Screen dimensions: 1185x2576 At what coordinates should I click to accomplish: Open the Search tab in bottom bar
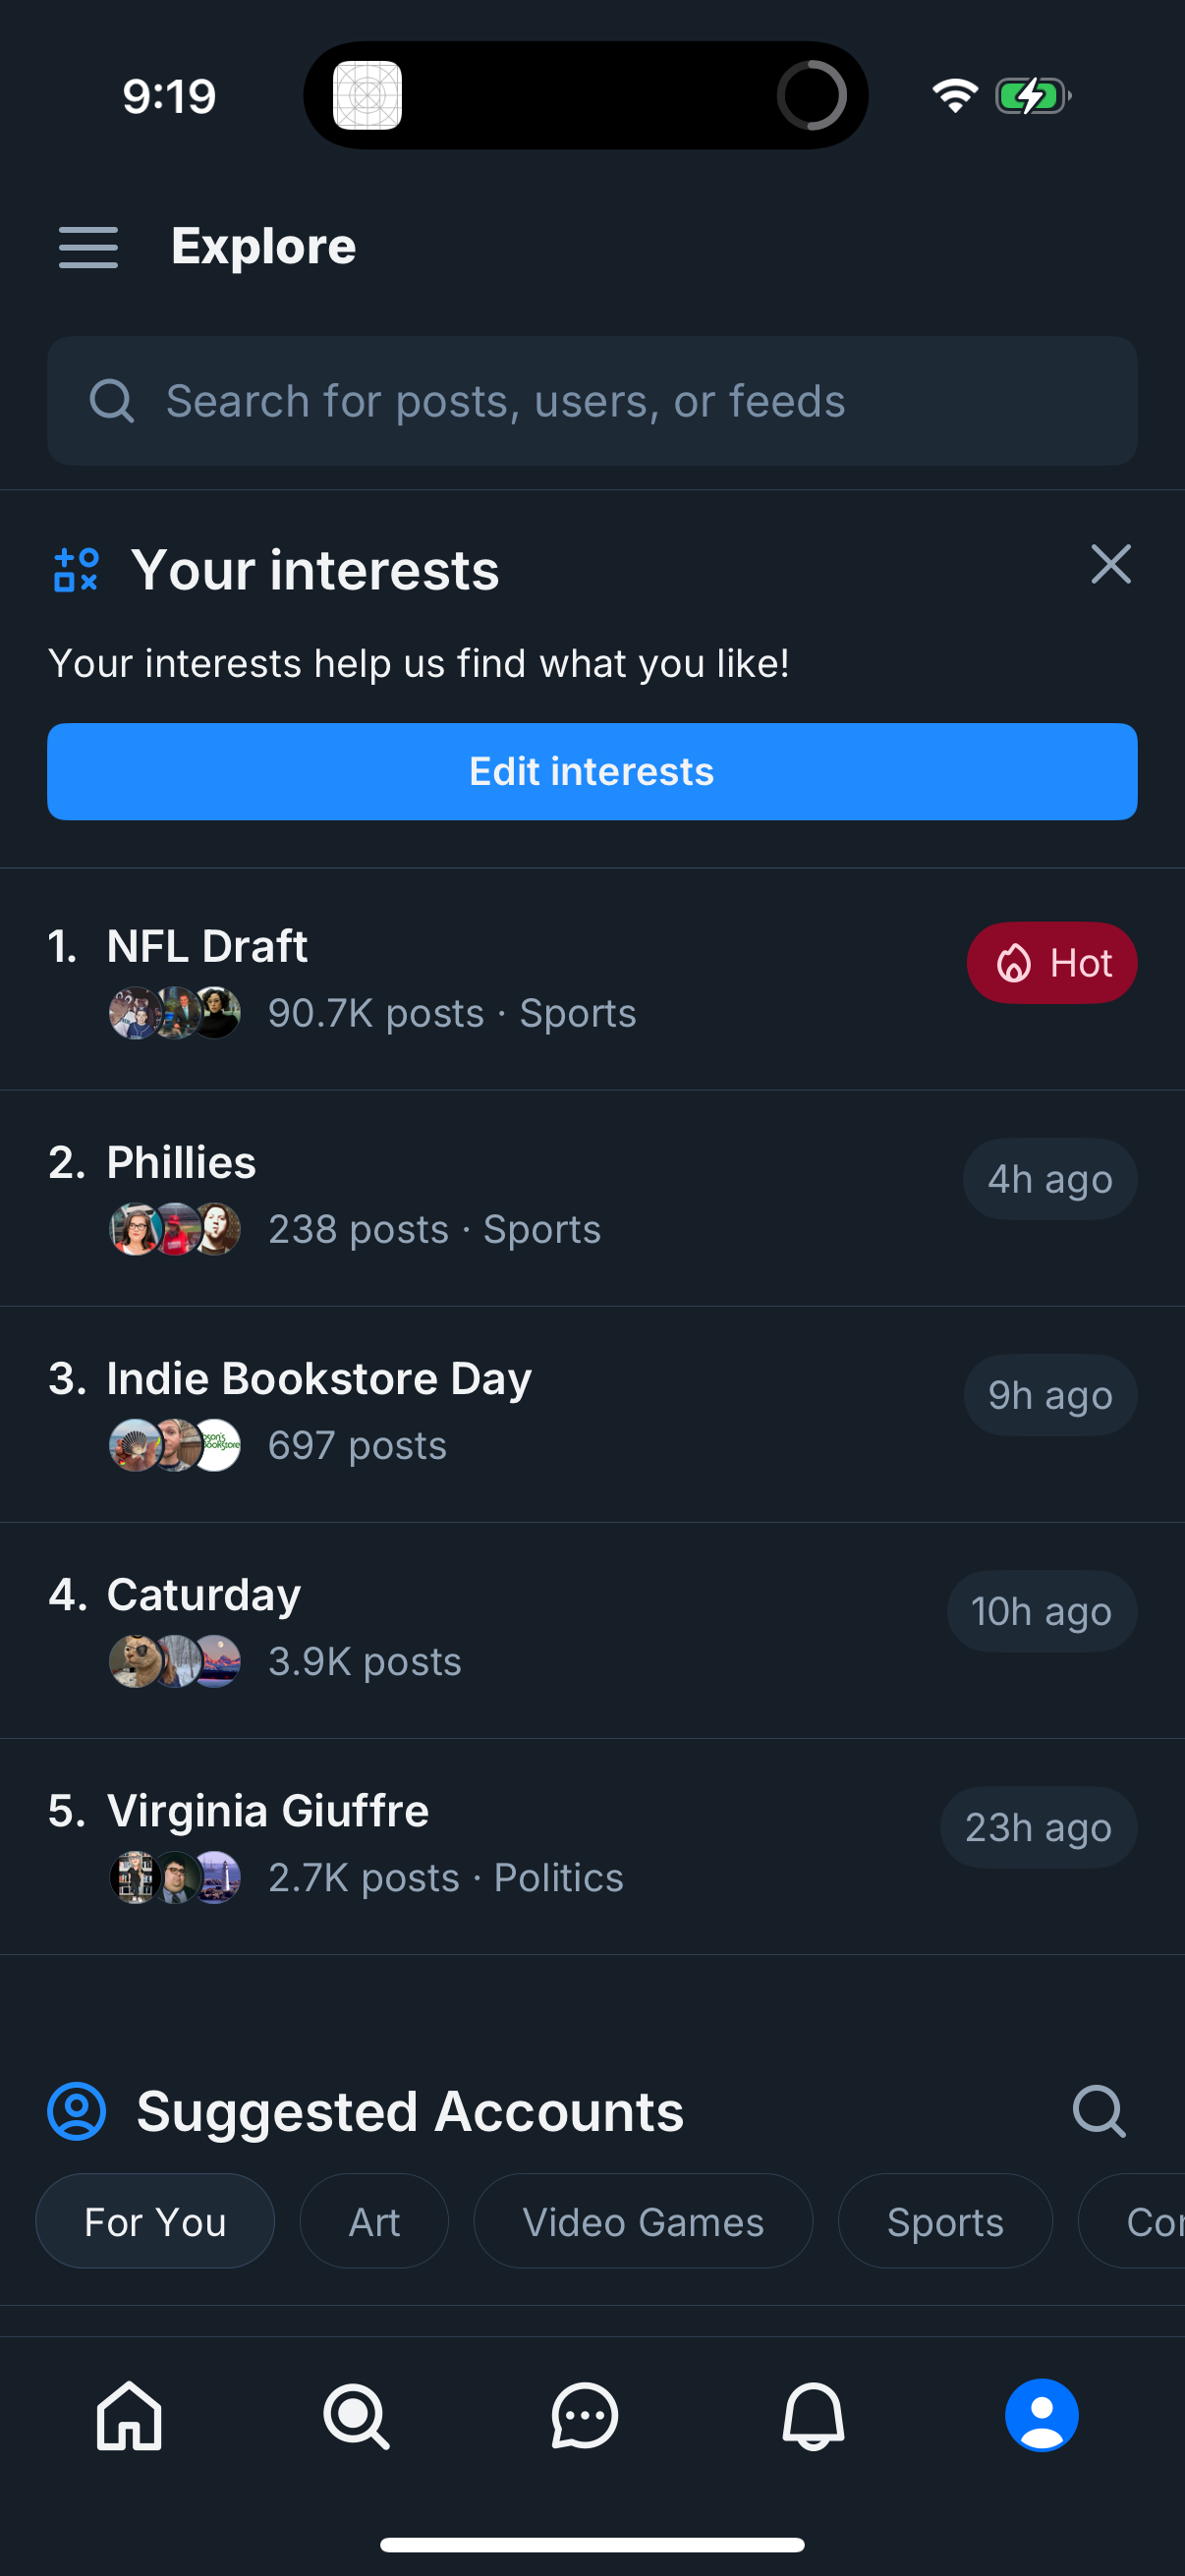pyautogui.click(x=356, y=2415)
